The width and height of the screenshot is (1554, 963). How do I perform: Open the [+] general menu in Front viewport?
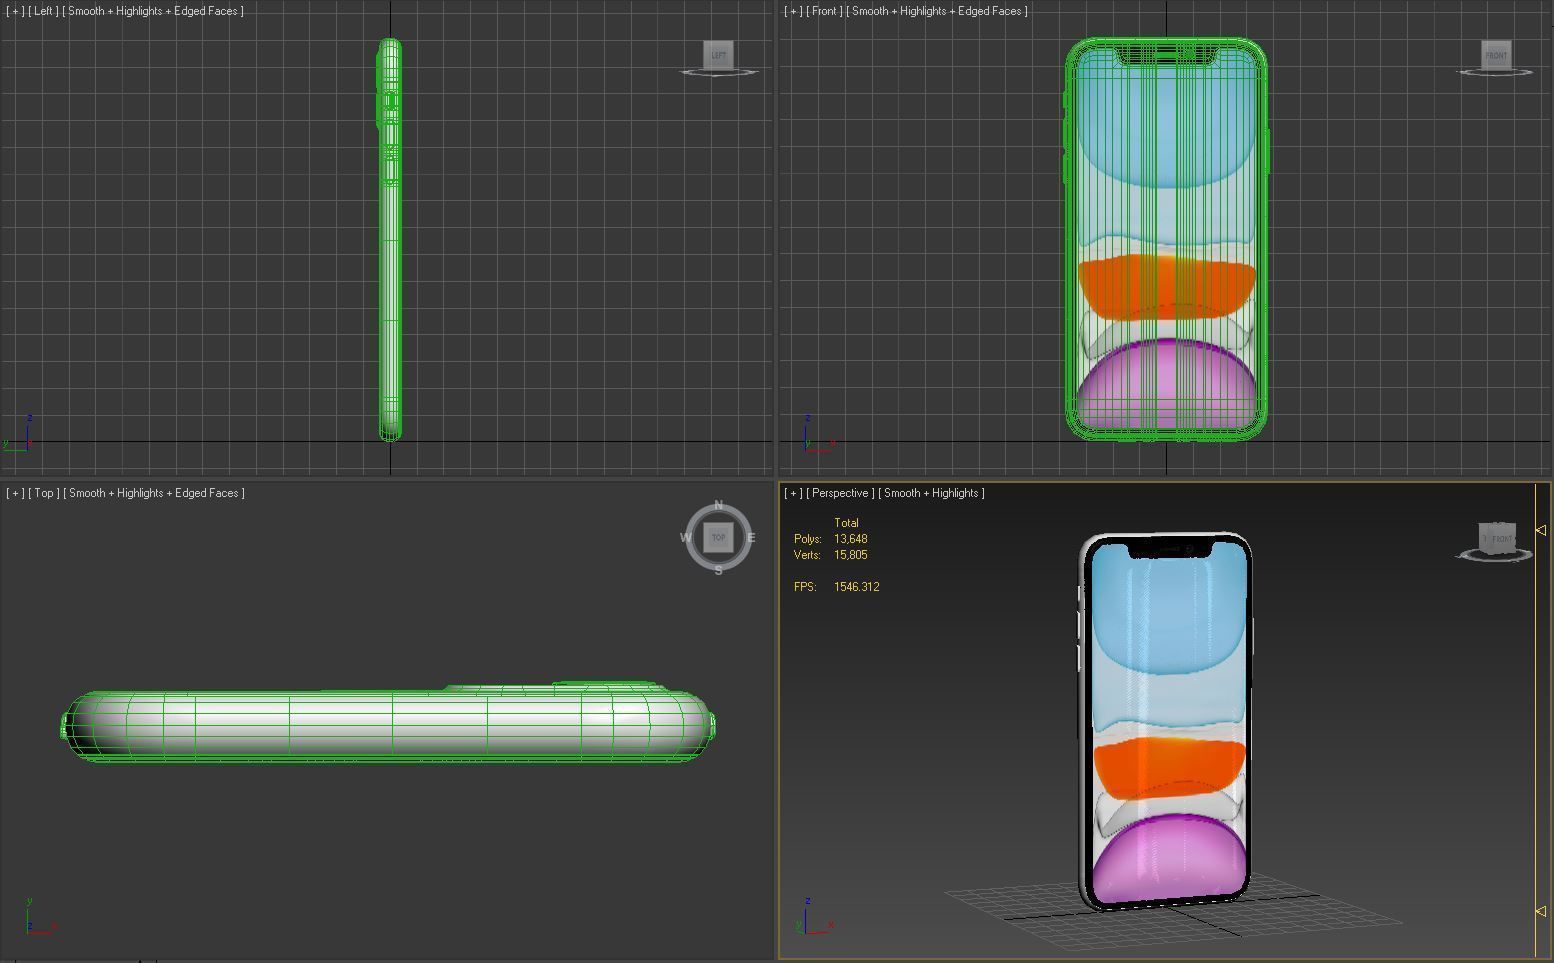793,11
